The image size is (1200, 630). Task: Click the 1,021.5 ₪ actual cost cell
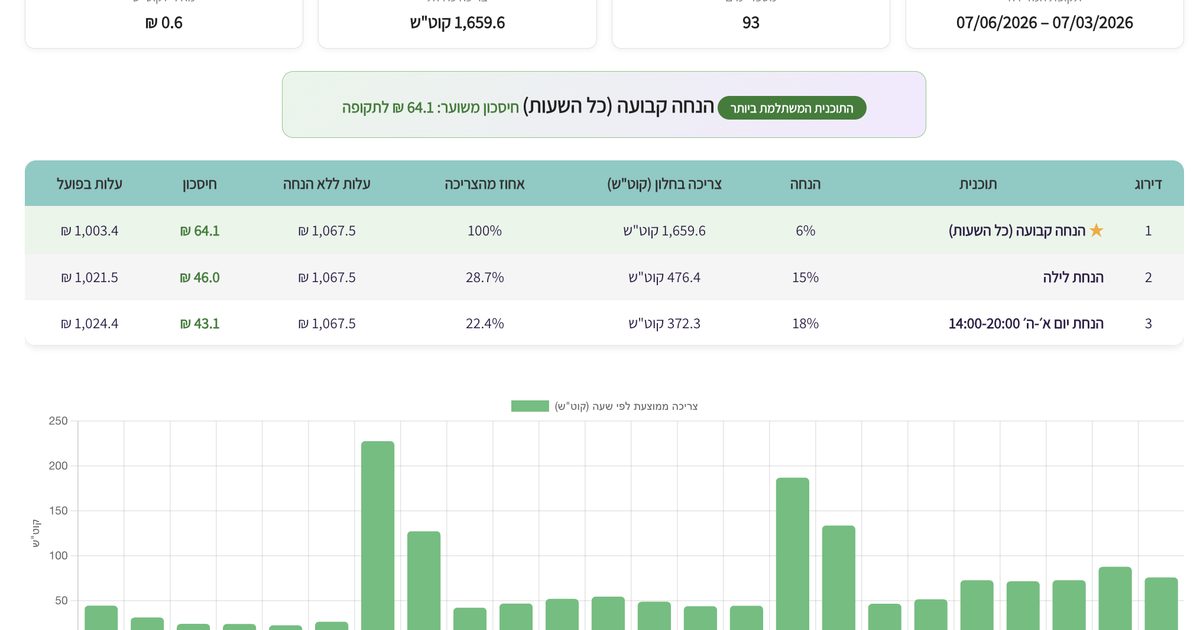point(89,277)
